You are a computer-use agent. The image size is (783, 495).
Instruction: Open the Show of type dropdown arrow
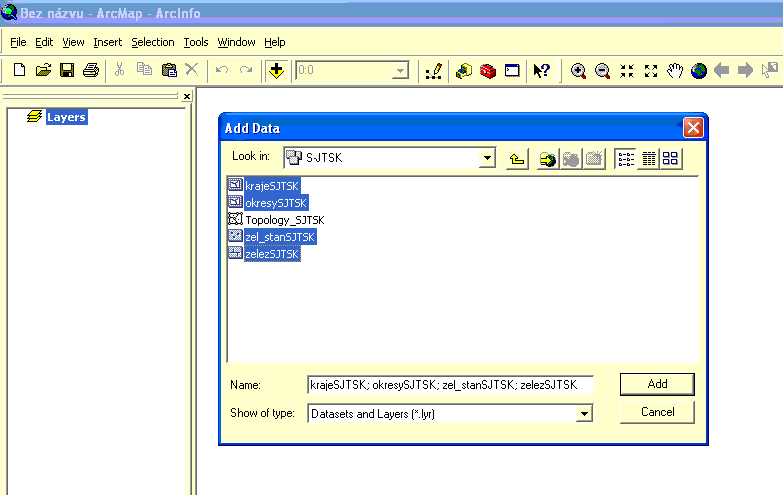[x=584, y=414]
